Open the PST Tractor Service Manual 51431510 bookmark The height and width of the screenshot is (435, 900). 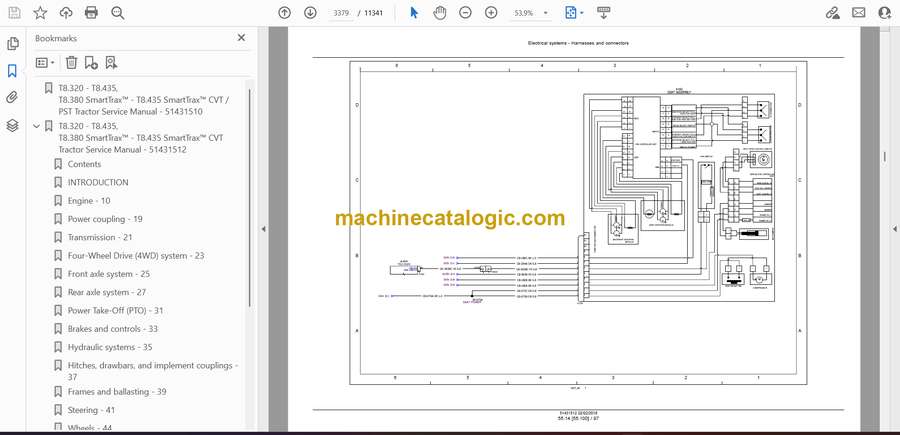click(143, 100)
